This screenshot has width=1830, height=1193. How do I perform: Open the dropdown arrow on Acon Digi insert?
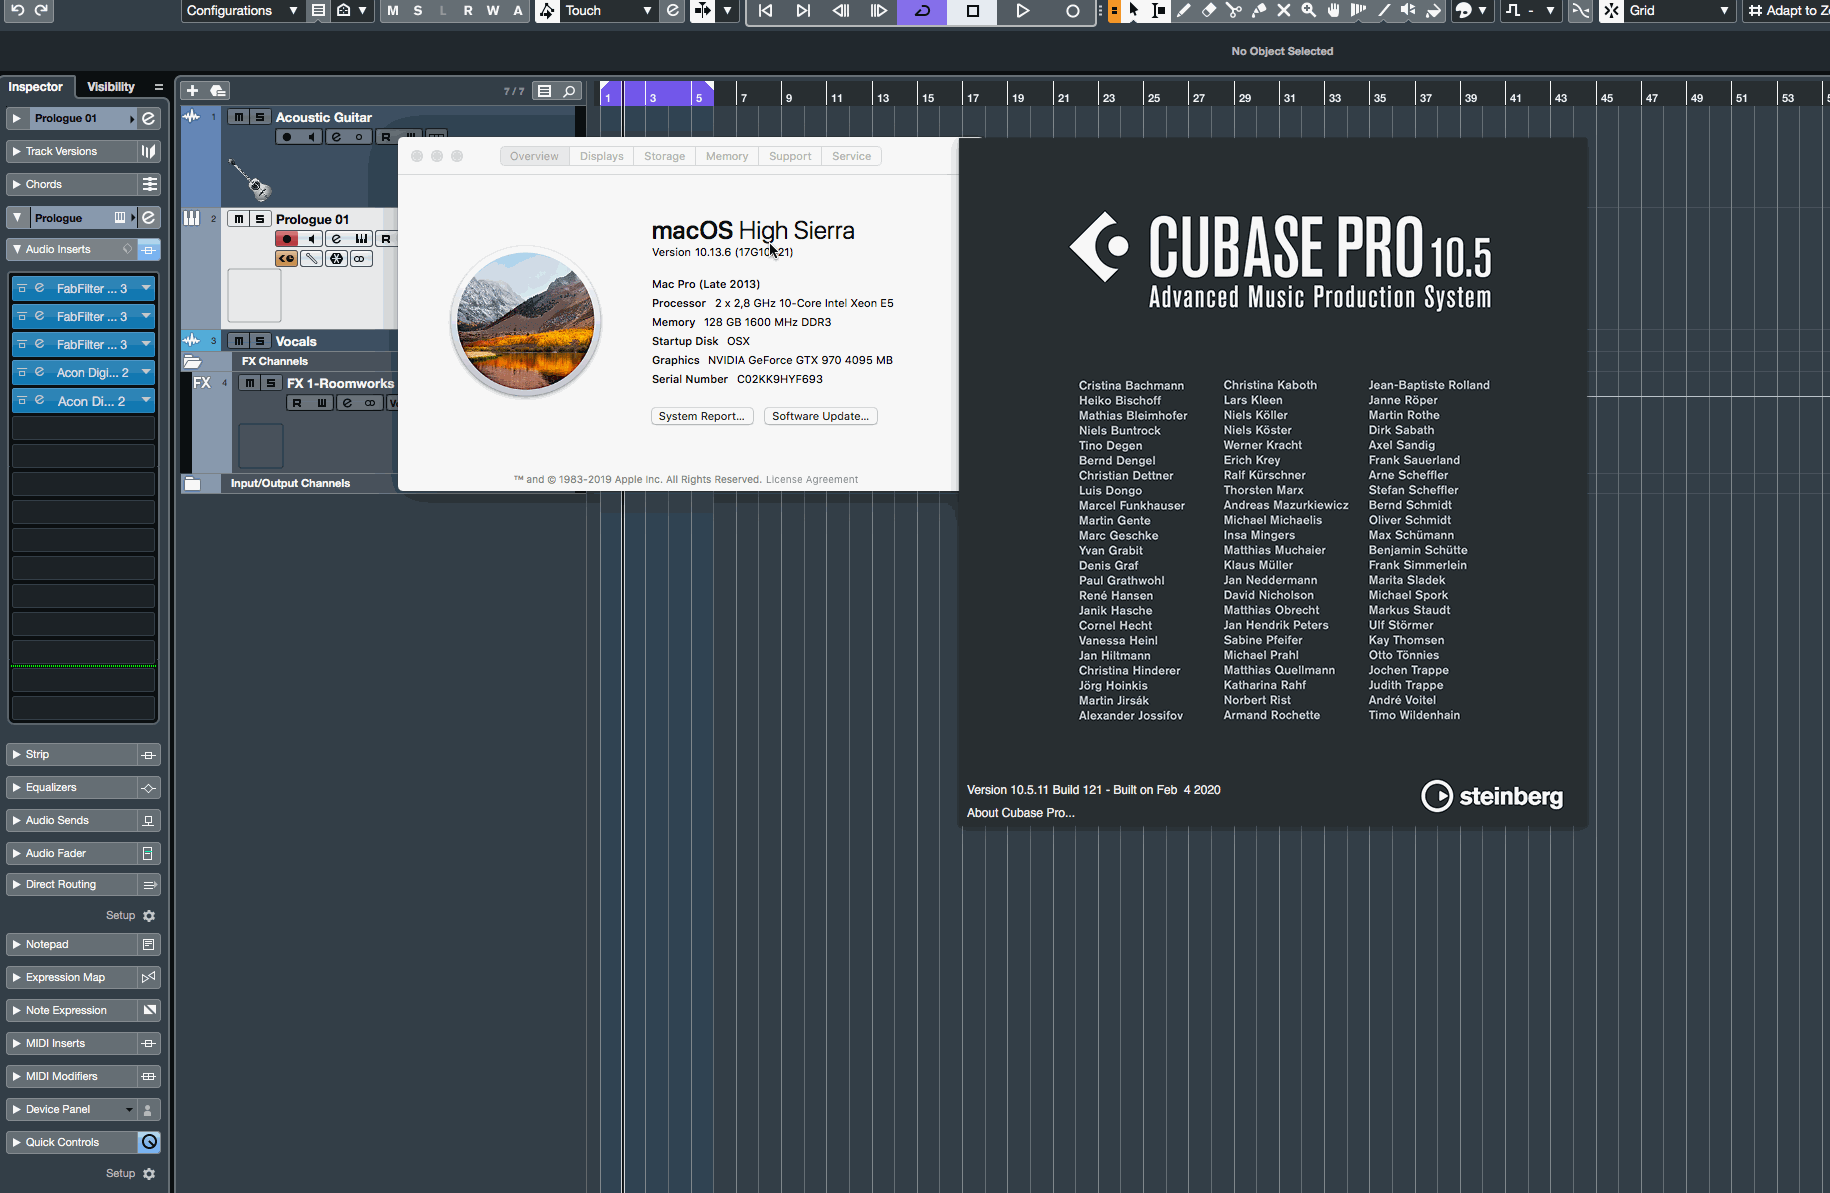pyautogui.click(x=146, y=372)
